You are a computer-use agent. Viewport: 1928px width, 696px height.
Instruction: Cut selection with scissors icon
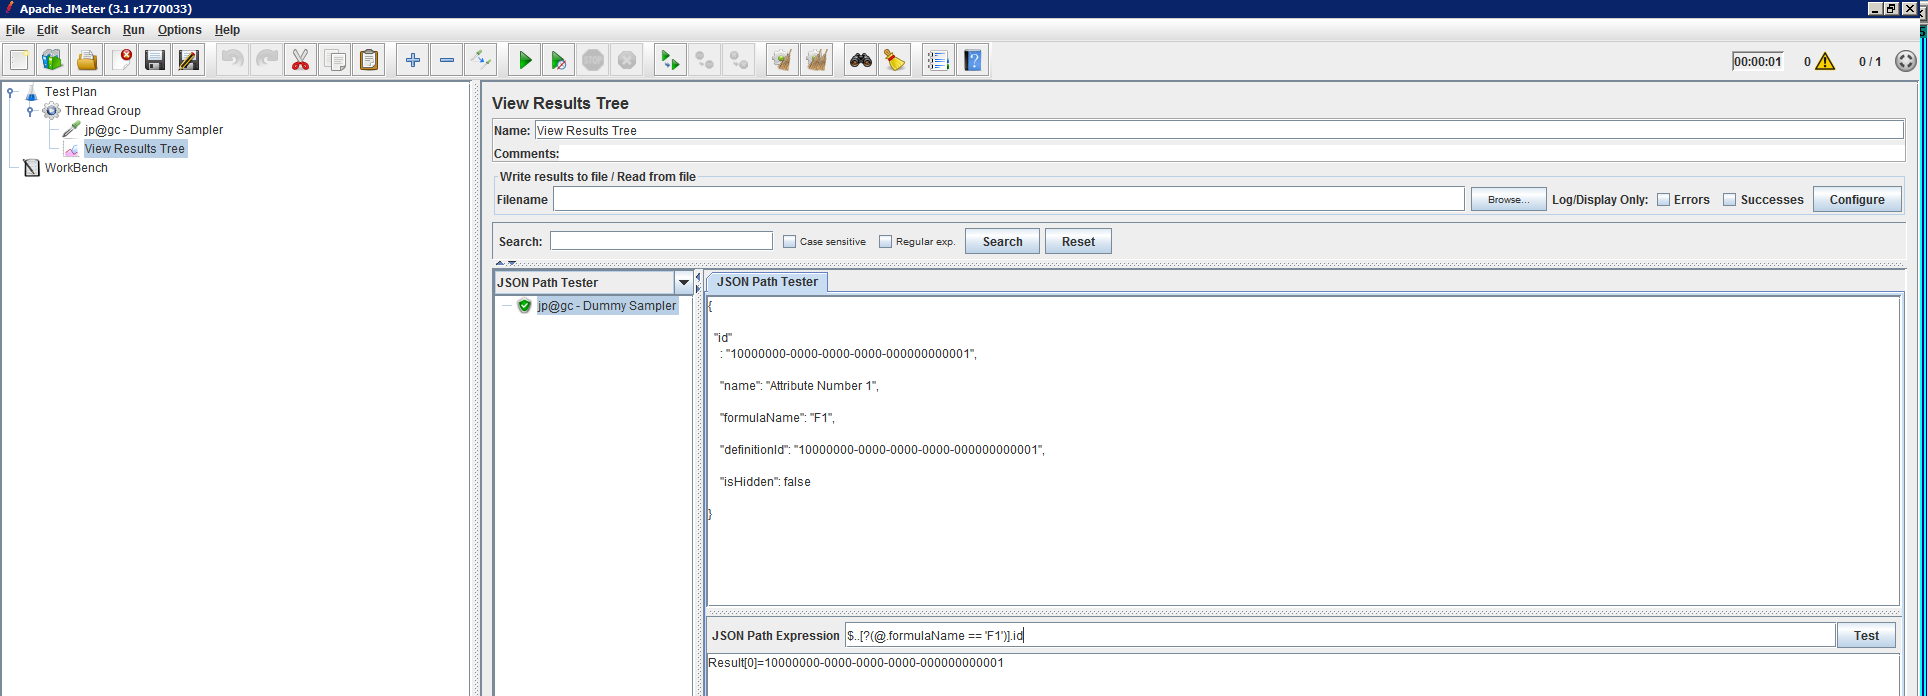[x=301, y=60]
